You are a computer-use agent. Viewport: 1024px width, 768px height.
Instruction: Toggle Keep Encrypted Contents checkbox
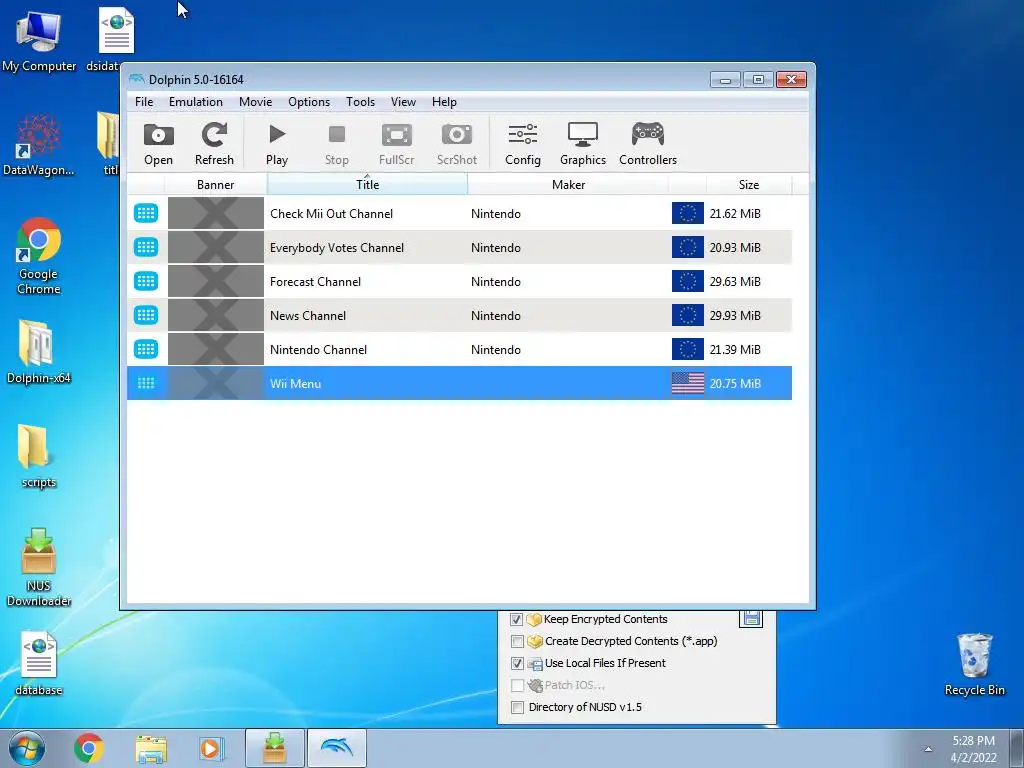pos(517,619)
